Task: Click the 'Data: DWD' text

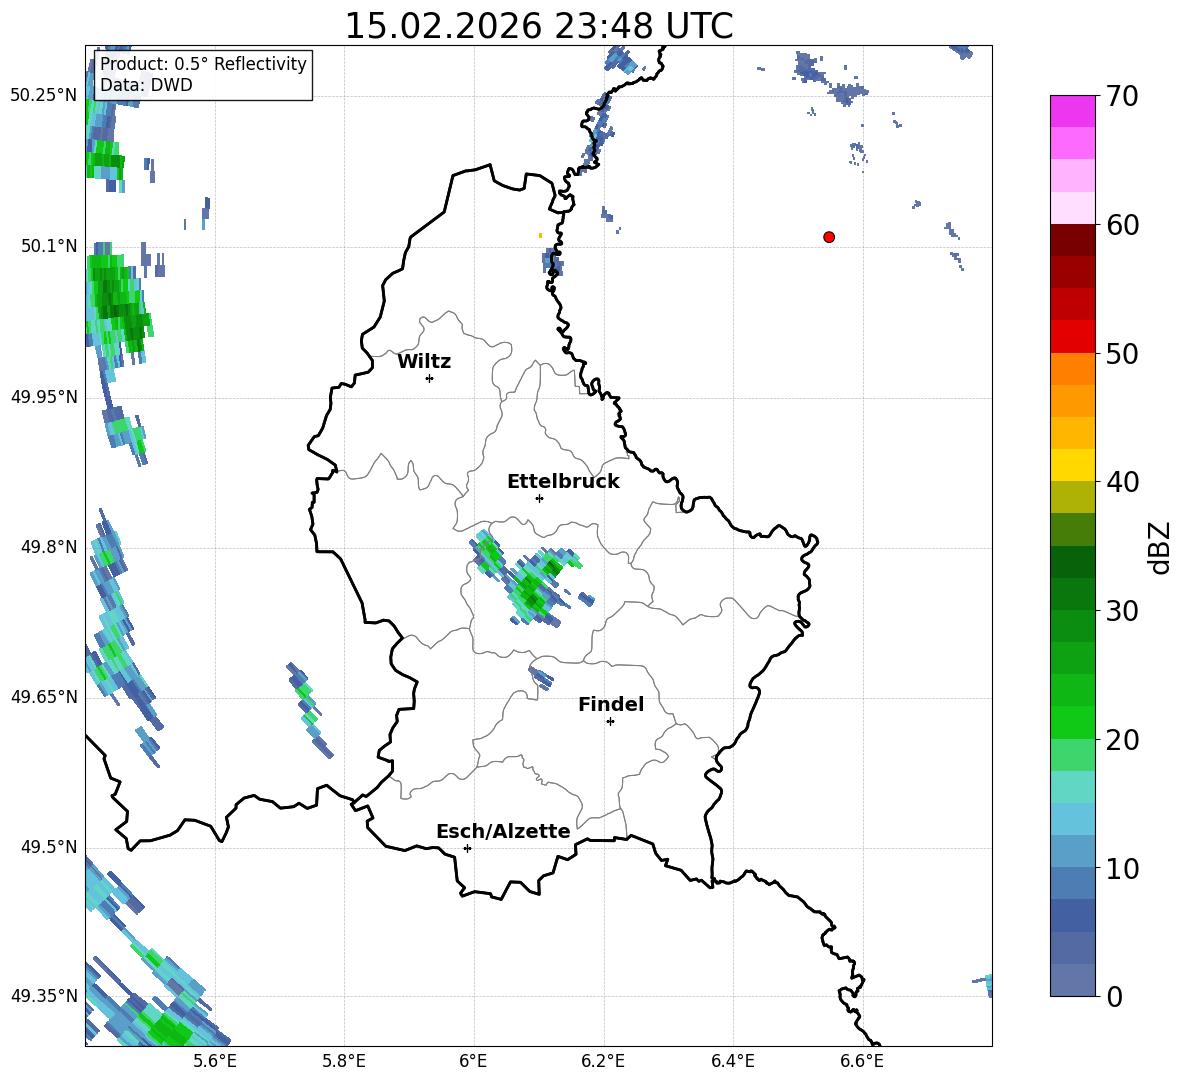Action: click(146, 85)
